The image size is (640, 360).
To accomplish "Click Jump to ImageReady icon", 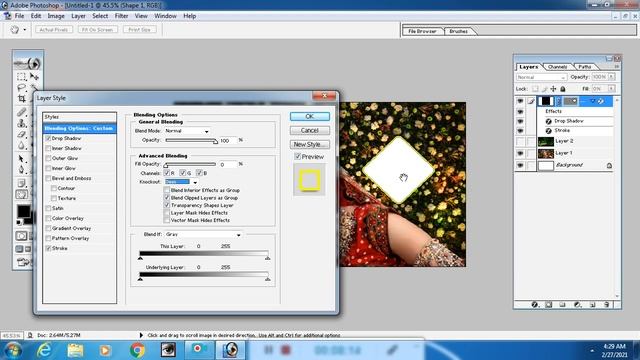I will point(24,262).
